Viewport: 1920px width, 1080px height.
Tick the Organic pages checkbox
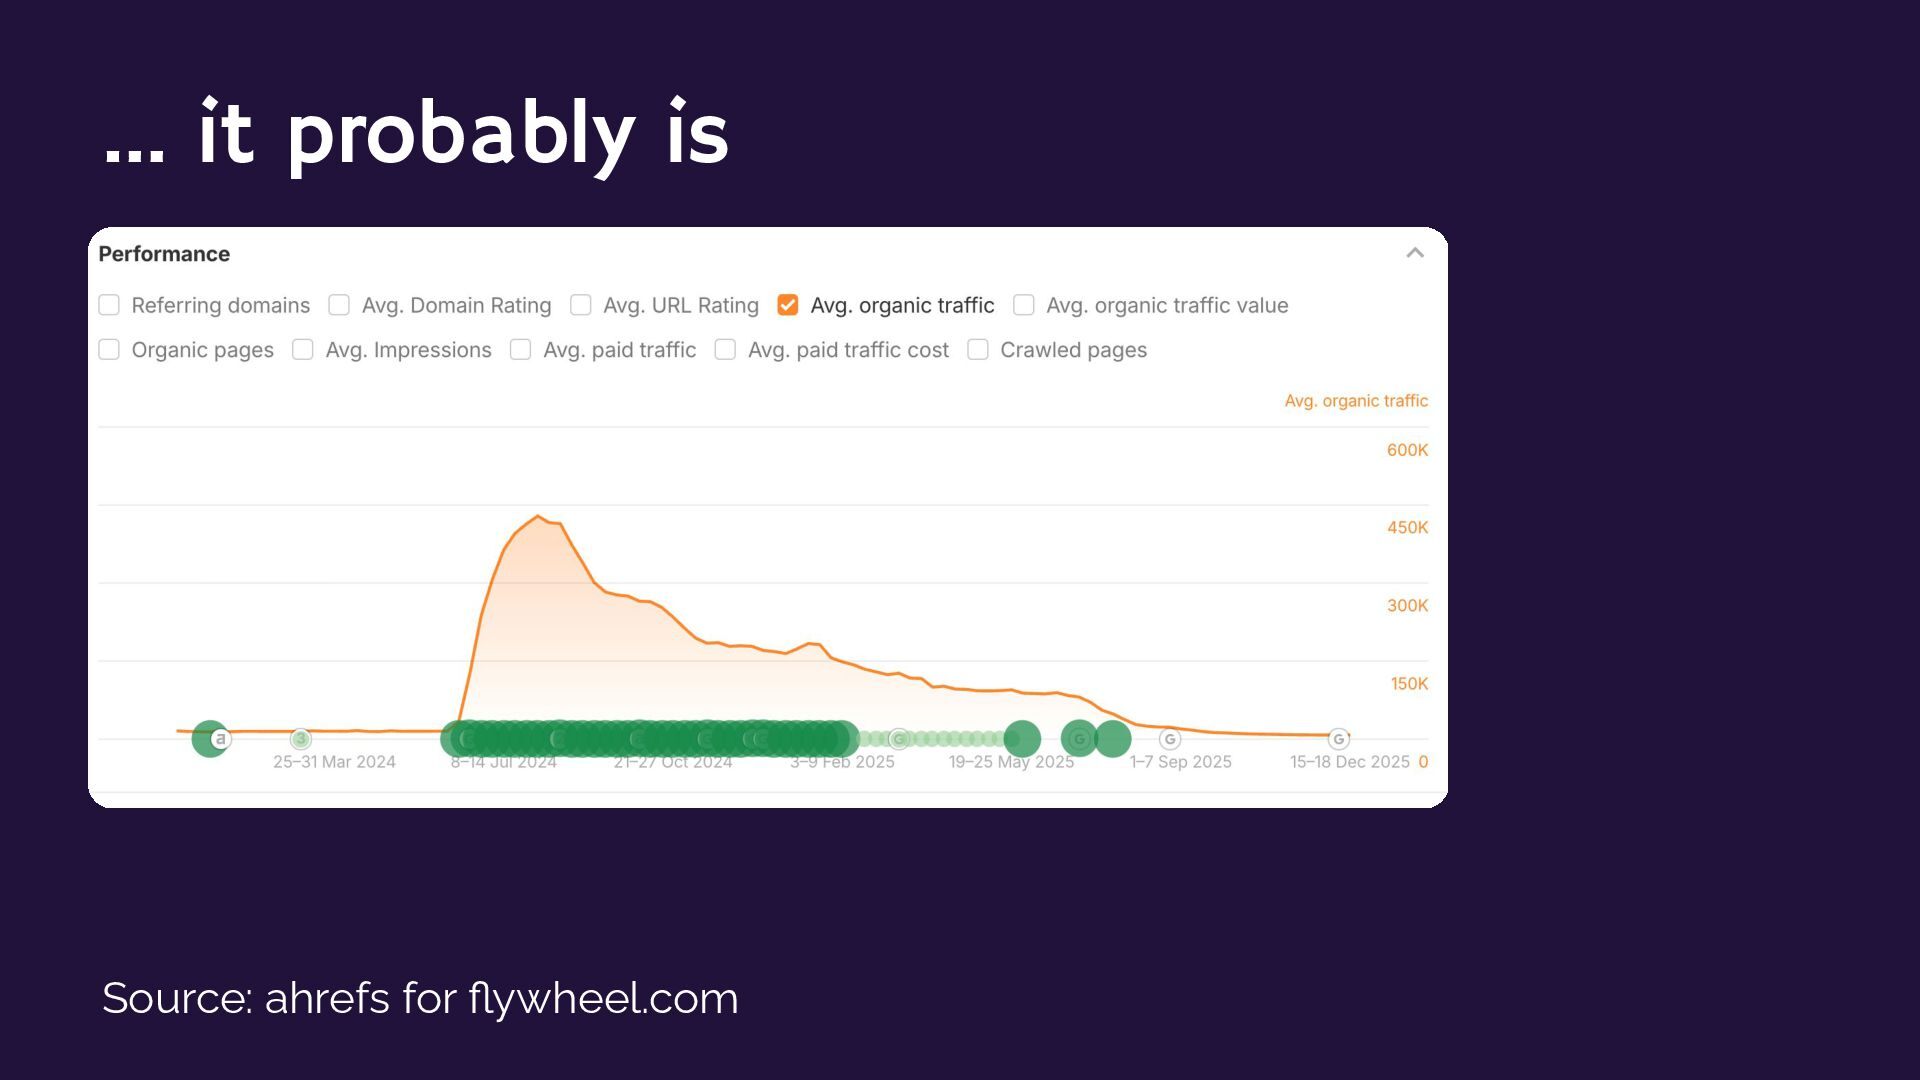click(x=109, y=350)
